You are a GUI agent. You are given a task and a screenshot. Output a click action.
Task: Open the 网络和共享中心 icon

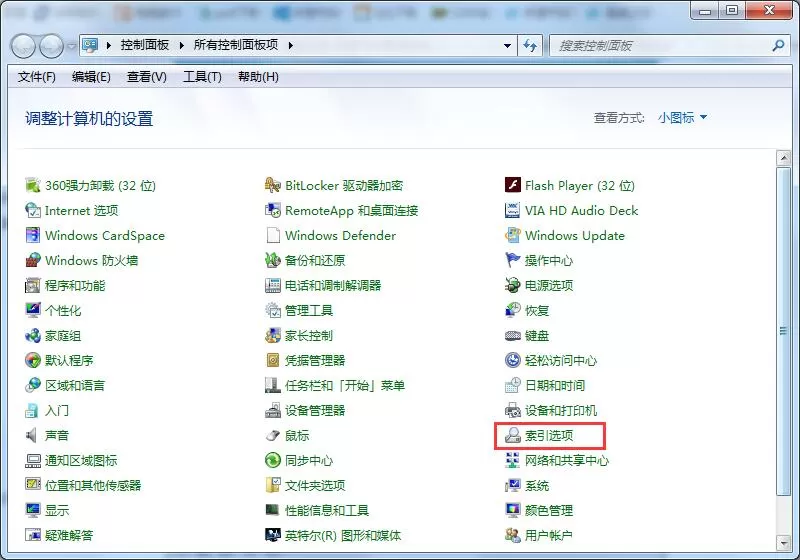[512, 460]
